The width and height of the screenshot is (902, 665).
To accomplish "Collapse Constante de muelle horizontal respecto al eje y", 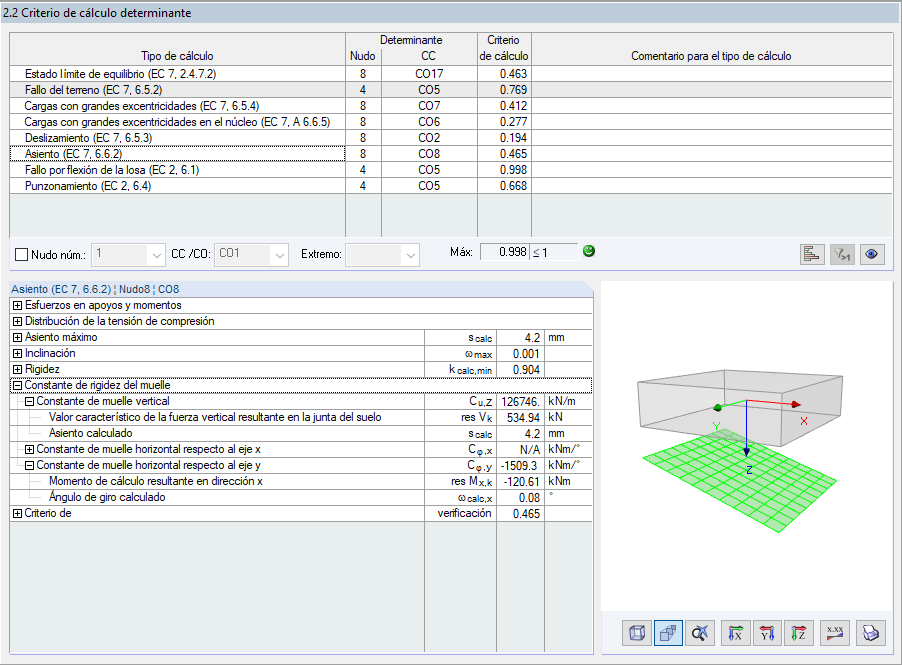I will tap(29, 465).
